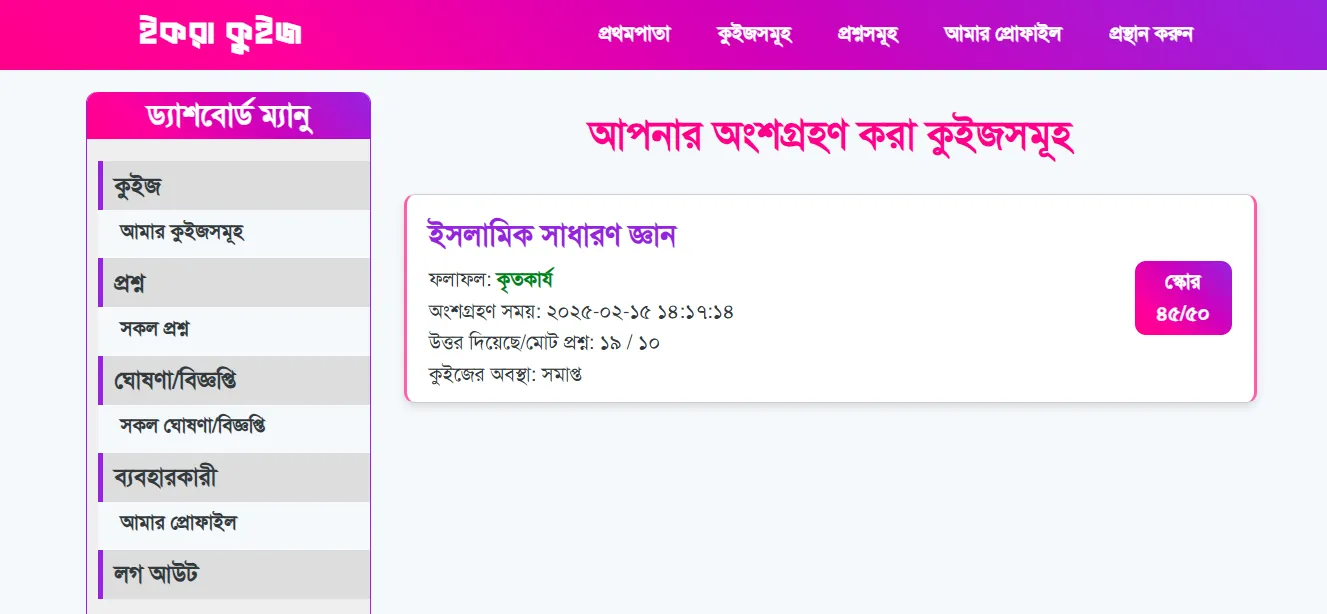Click the ড্যাশবোর্ড ম্যানু sidebar header
1327x614 pixels.
click(x=228, y=116)
